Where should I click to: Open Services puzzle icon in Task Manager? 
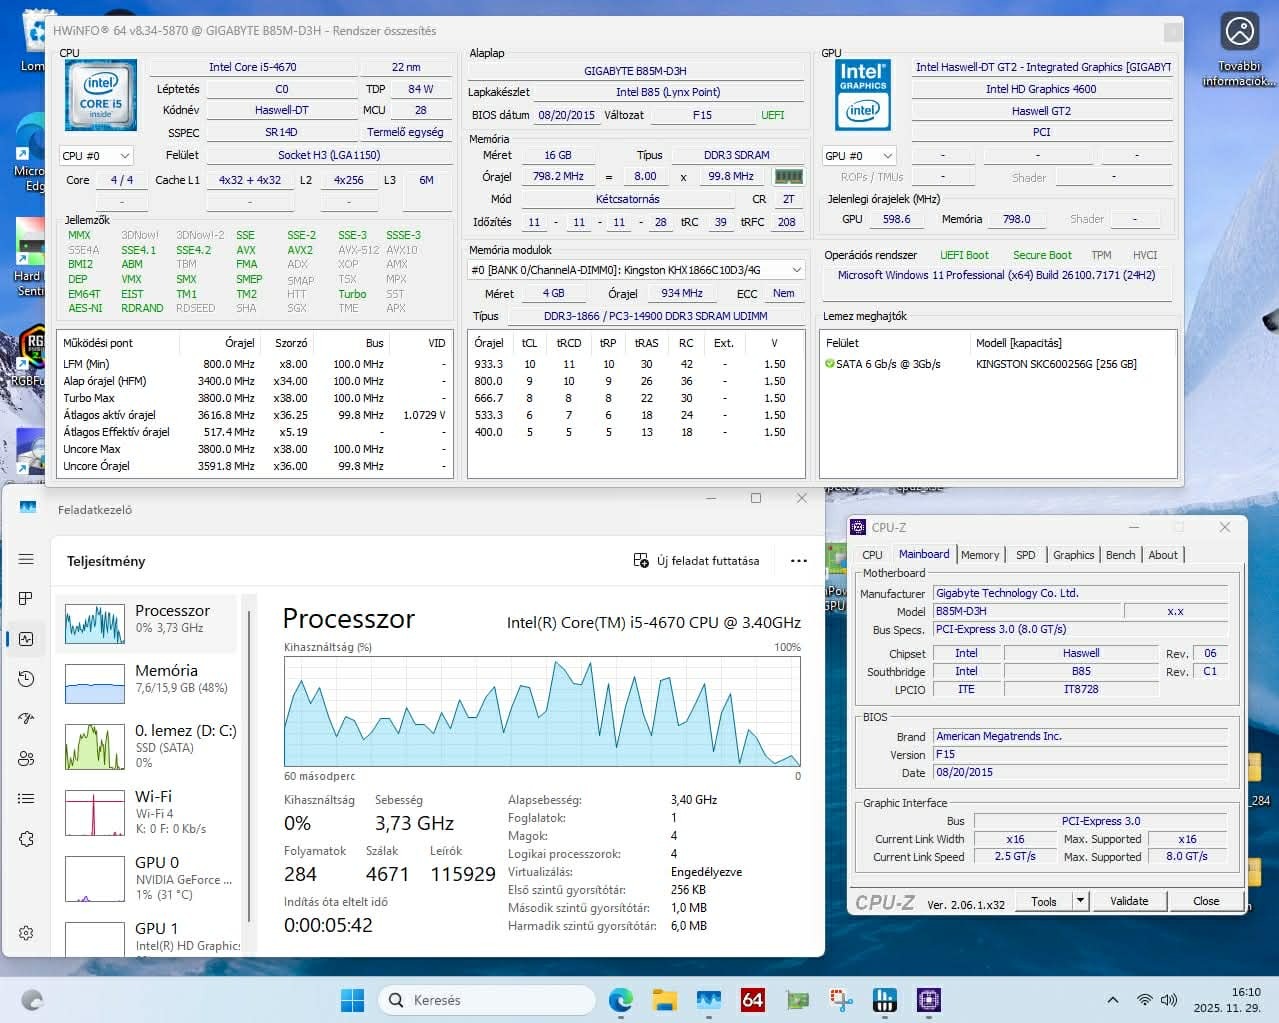point(26,838)
